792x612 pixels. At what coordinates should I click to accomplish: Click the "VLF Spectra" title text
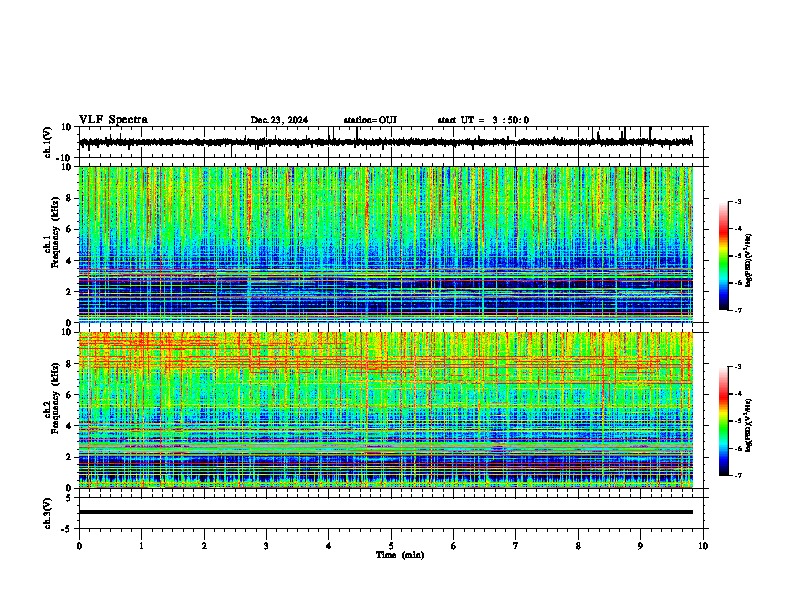coord(113,120)
